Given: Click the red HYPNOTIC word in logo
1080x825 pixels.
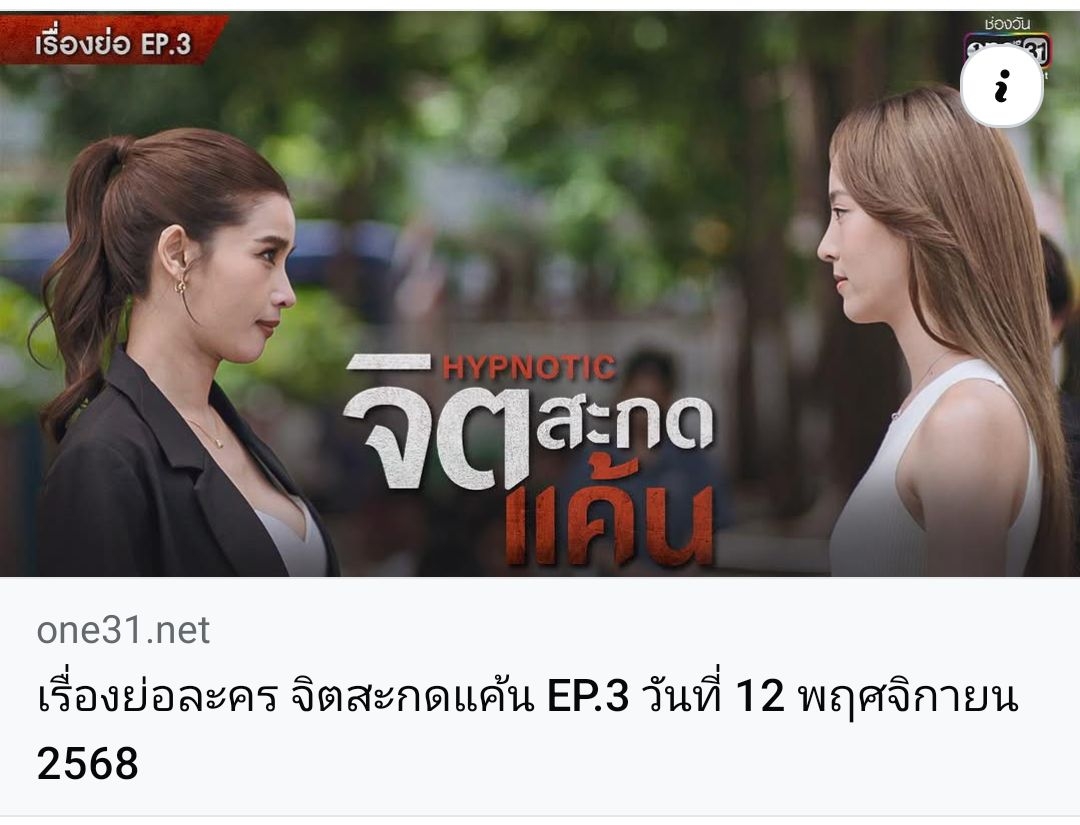Looking at the screenshot, I should click(x=529, y=367).
